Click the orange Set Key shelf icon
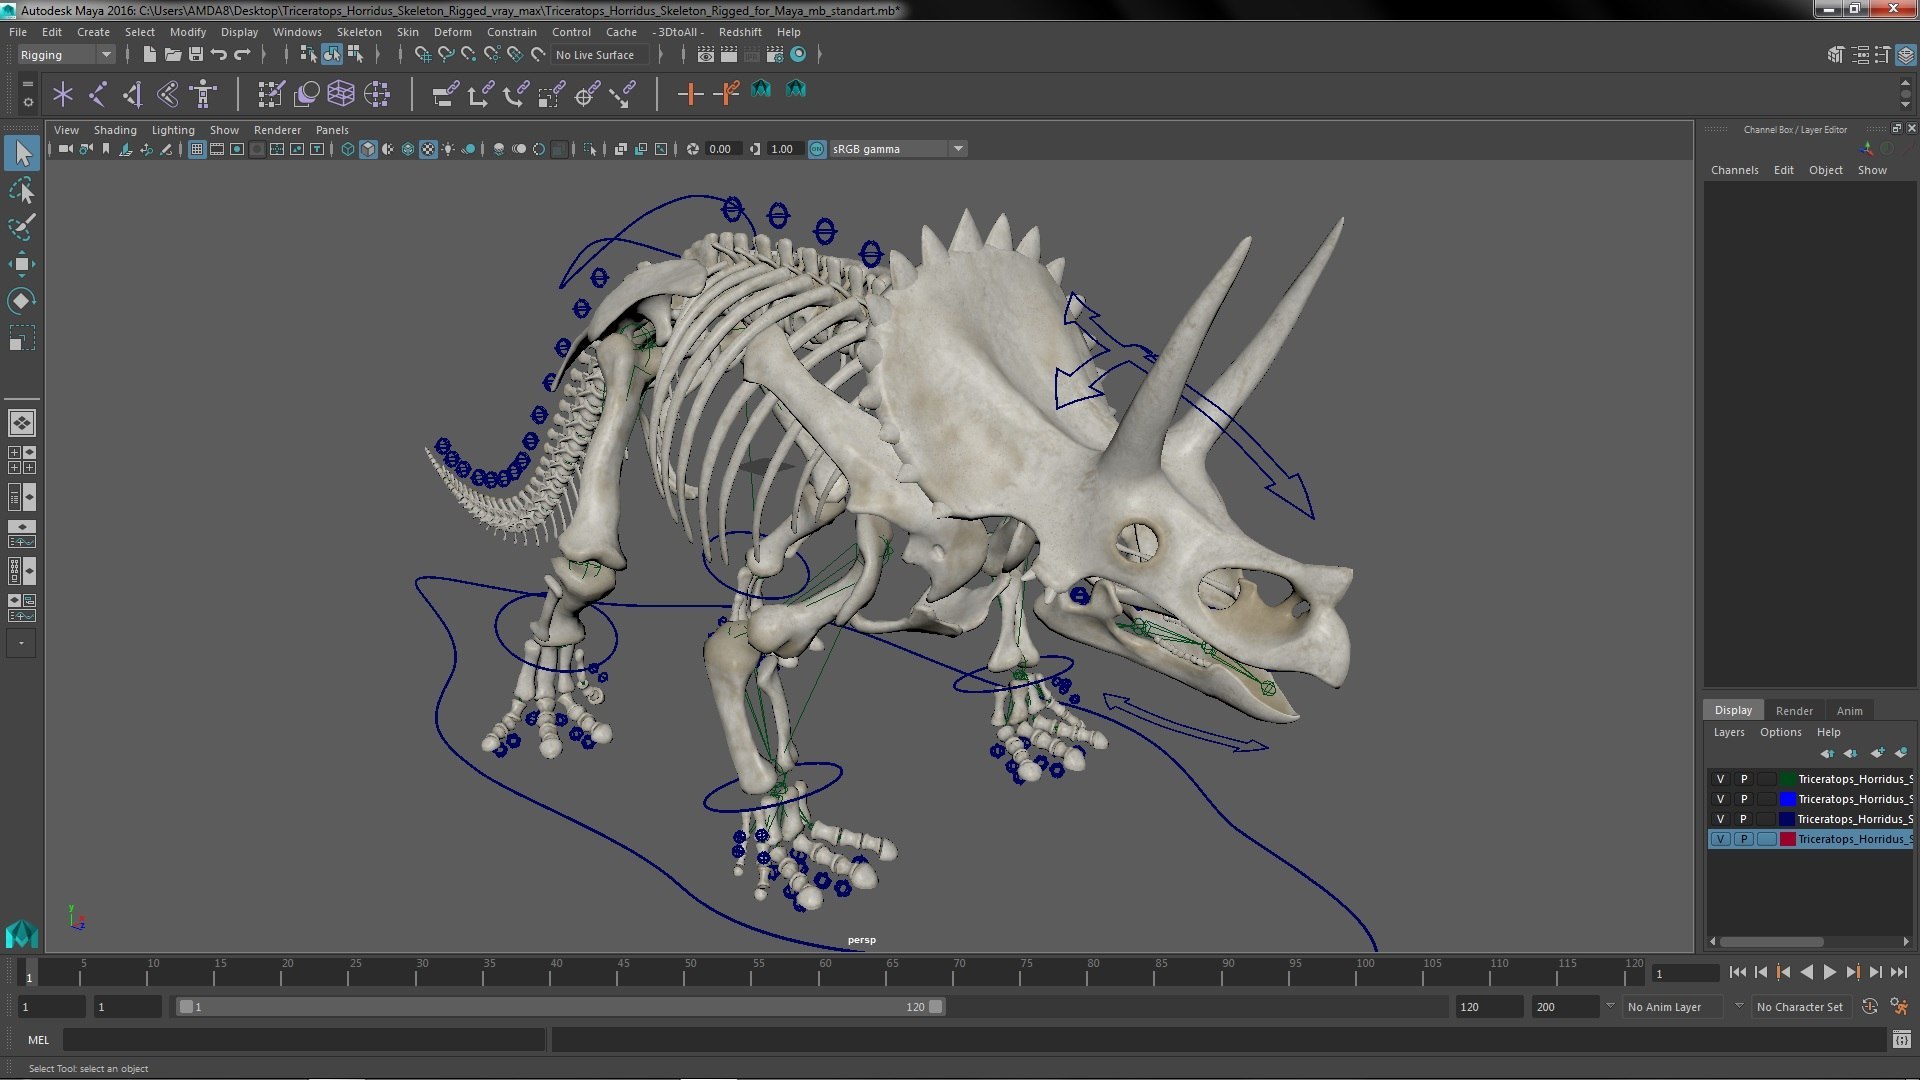Image resolution: width=1920 pixels, height=1080 pixels. click(690, 94)
